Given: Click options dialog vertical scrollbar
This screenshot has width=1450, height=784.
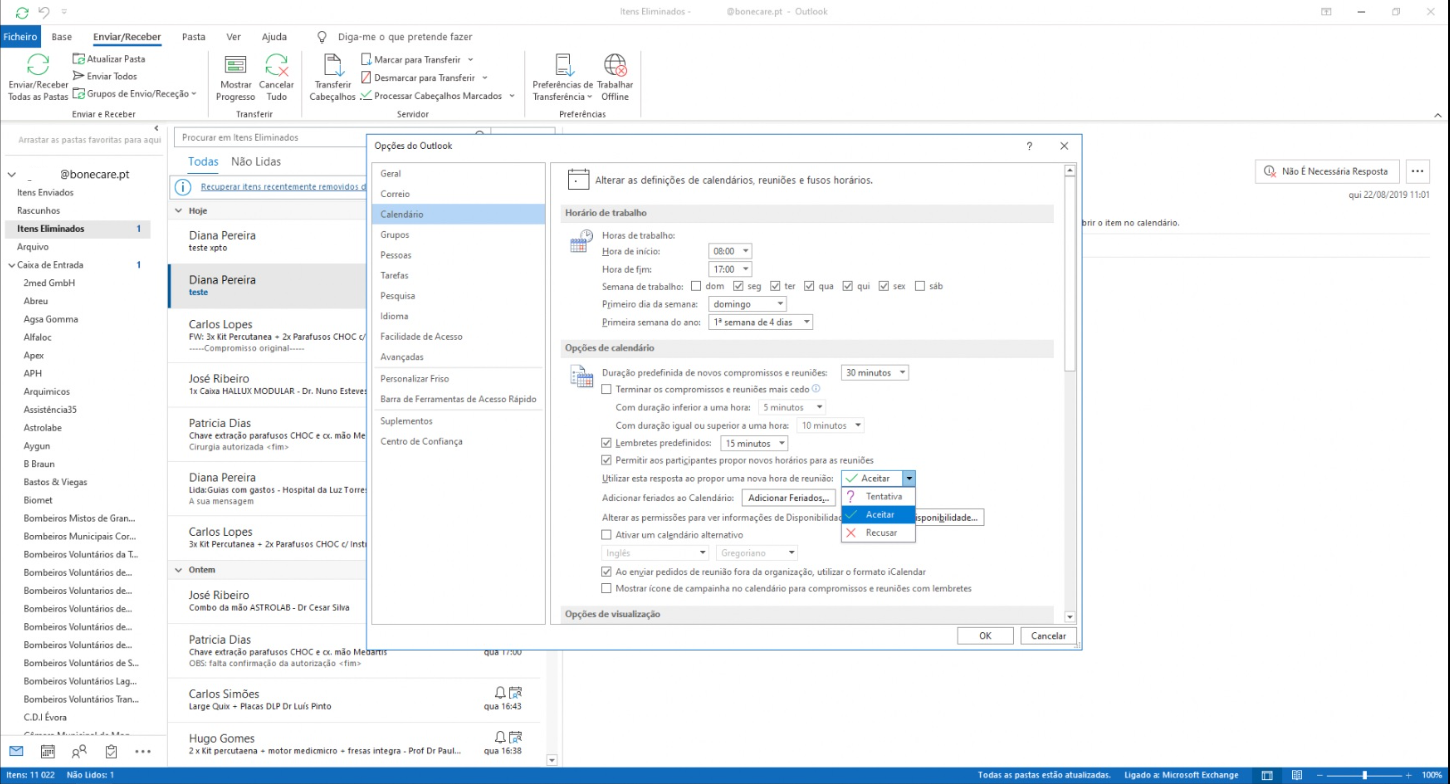Looking at the screenshot, I should [1070, 393].
